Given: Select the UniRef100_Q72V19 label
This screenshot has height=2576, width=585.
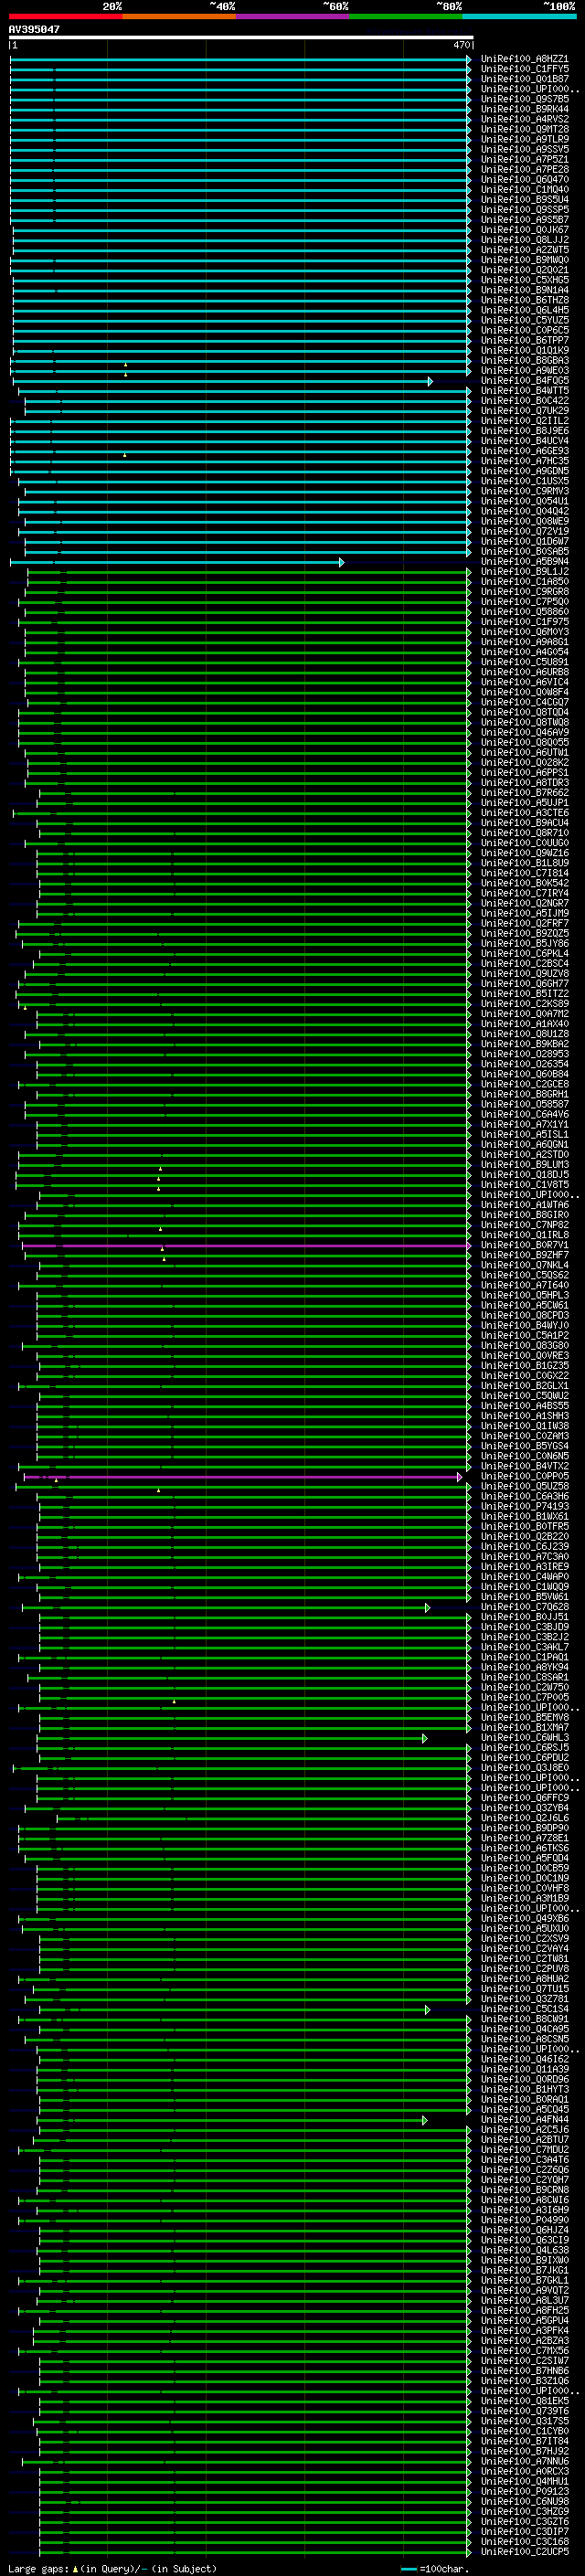Looking at the screenshot, I should (x=524, y=532).
